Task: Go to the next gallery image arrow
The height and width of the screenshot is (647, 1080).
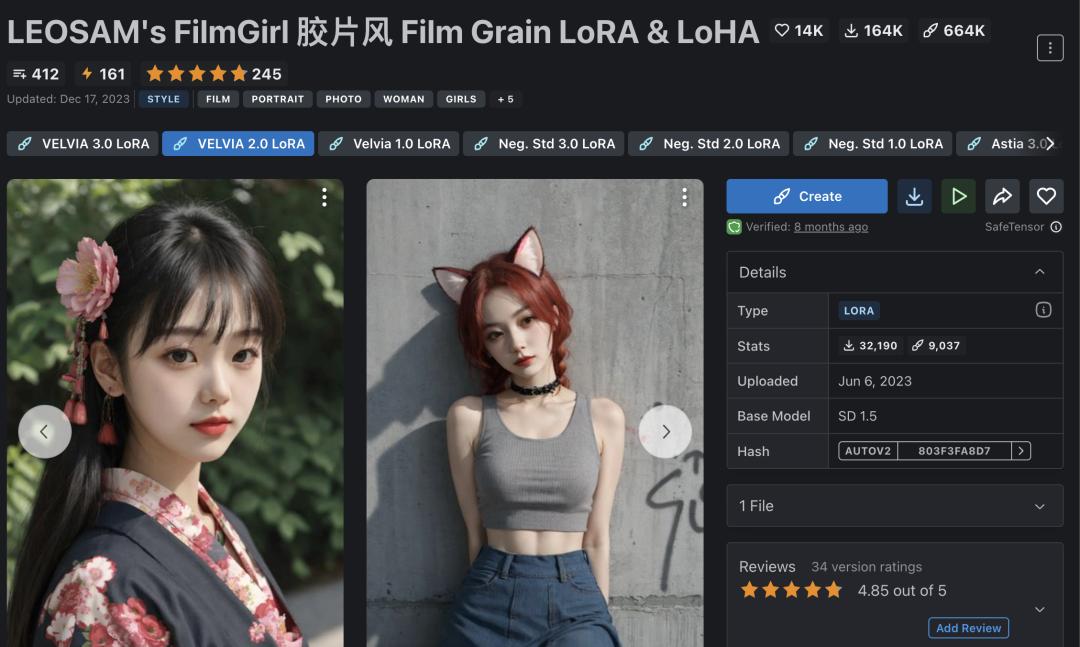Action: 665,432
